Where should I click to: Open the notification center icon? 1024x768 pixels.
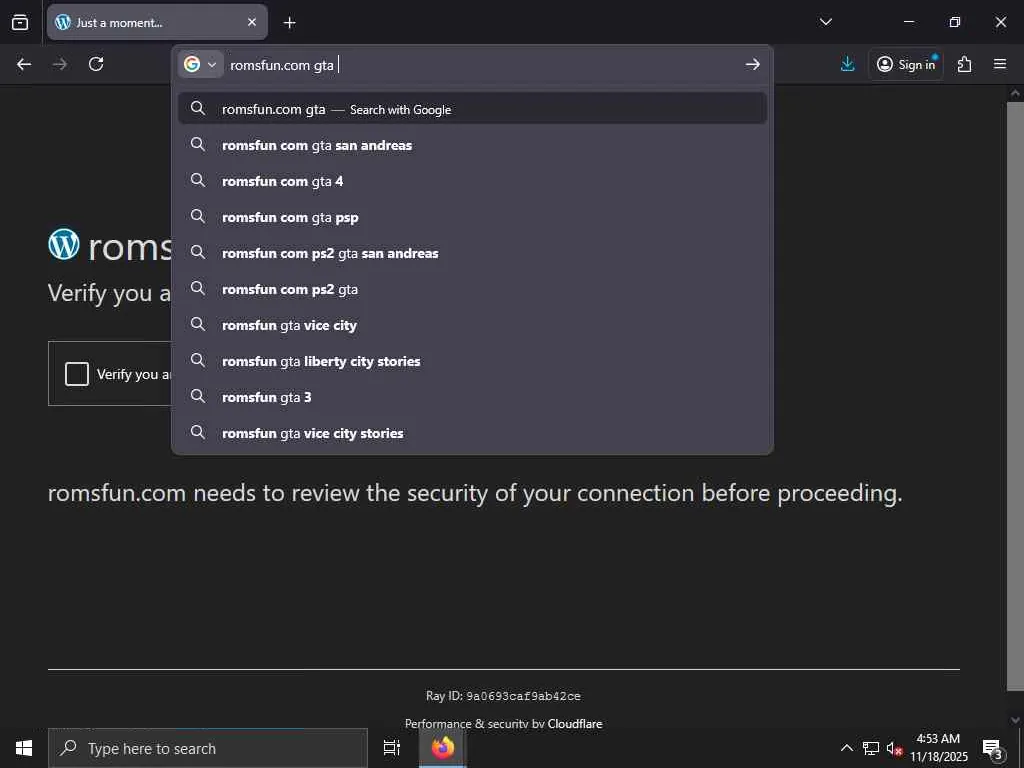993,748
